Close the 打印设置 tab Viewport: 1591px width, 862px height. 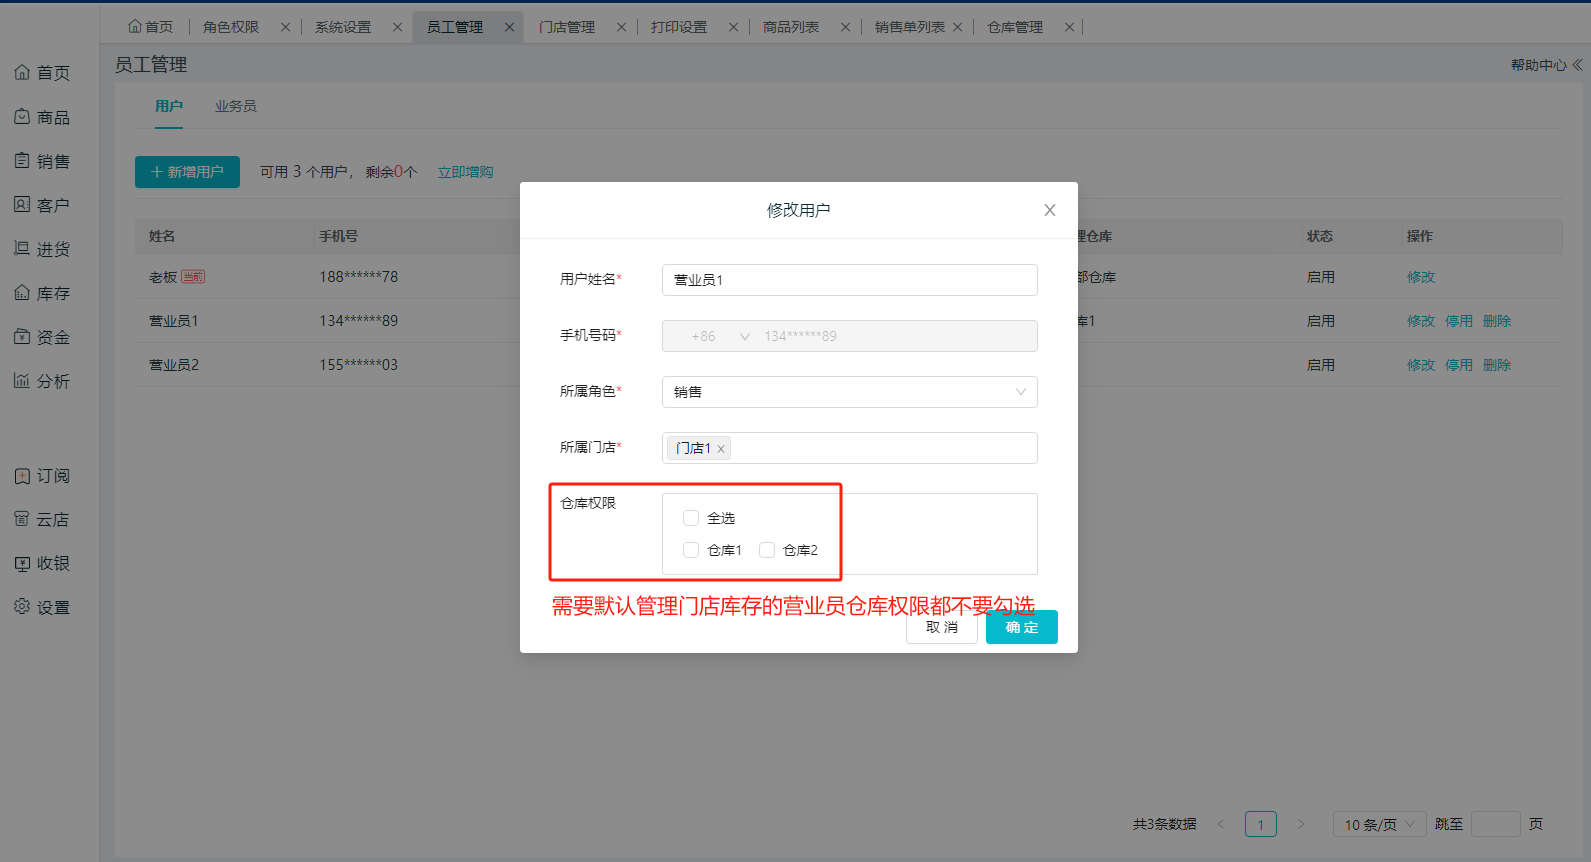(733, 27)
